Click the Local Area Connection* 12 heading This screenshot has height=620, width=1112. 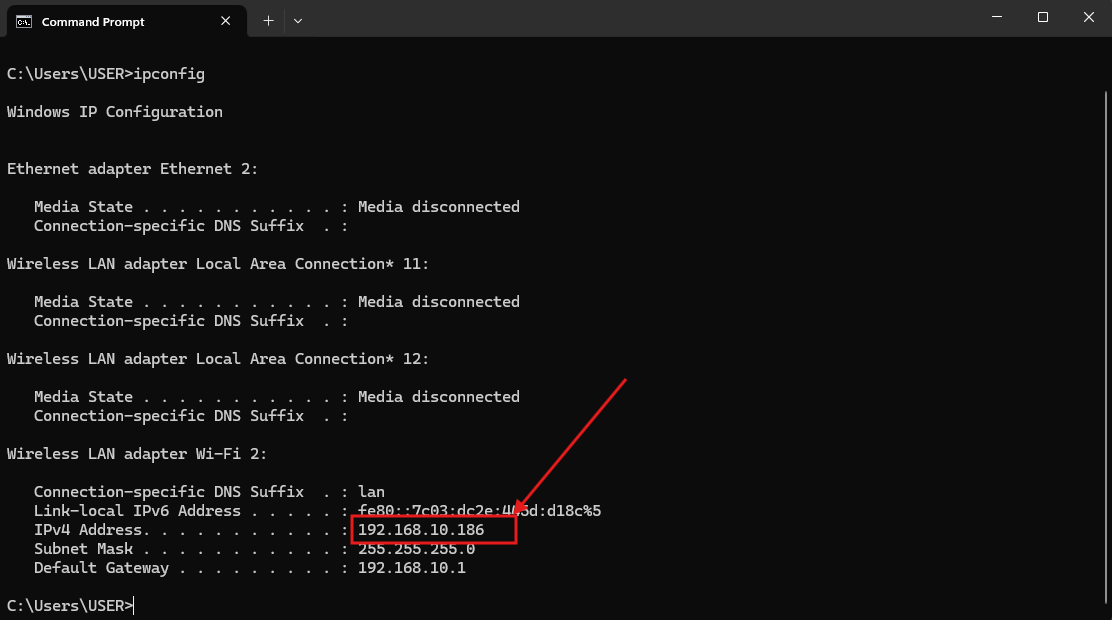click(x=218, y=359)
